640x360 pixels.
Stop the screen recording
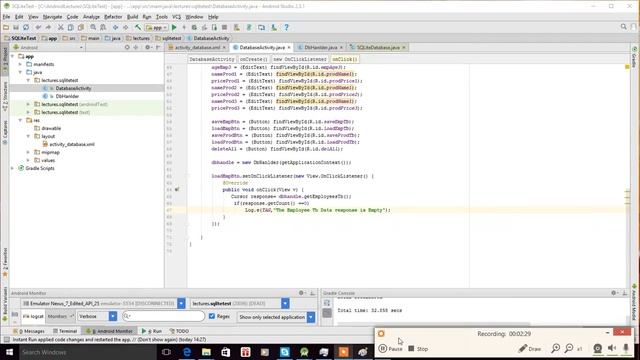click(x=418, y=349)
